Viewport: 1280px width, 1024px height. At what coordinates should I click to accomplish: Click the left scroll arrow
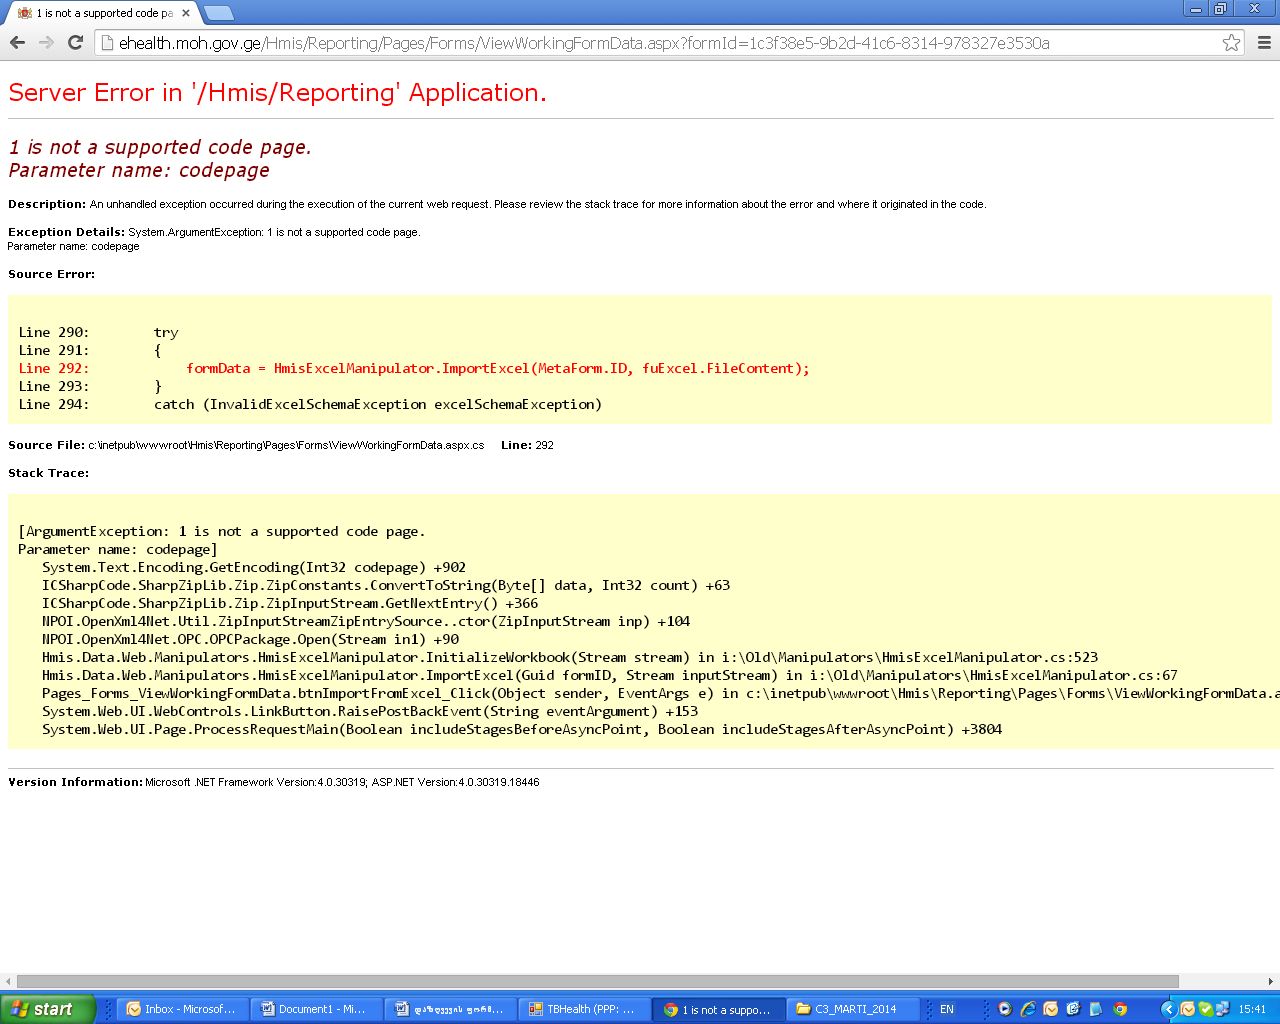8,981
